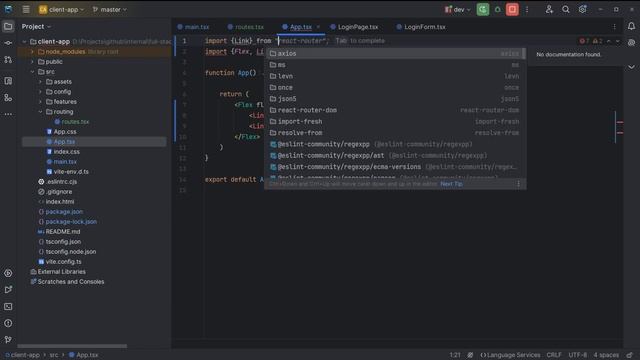The width and height of the screenshot is (640, 360).
Task: Click the Debug bug icon
Action: point(498,9)
